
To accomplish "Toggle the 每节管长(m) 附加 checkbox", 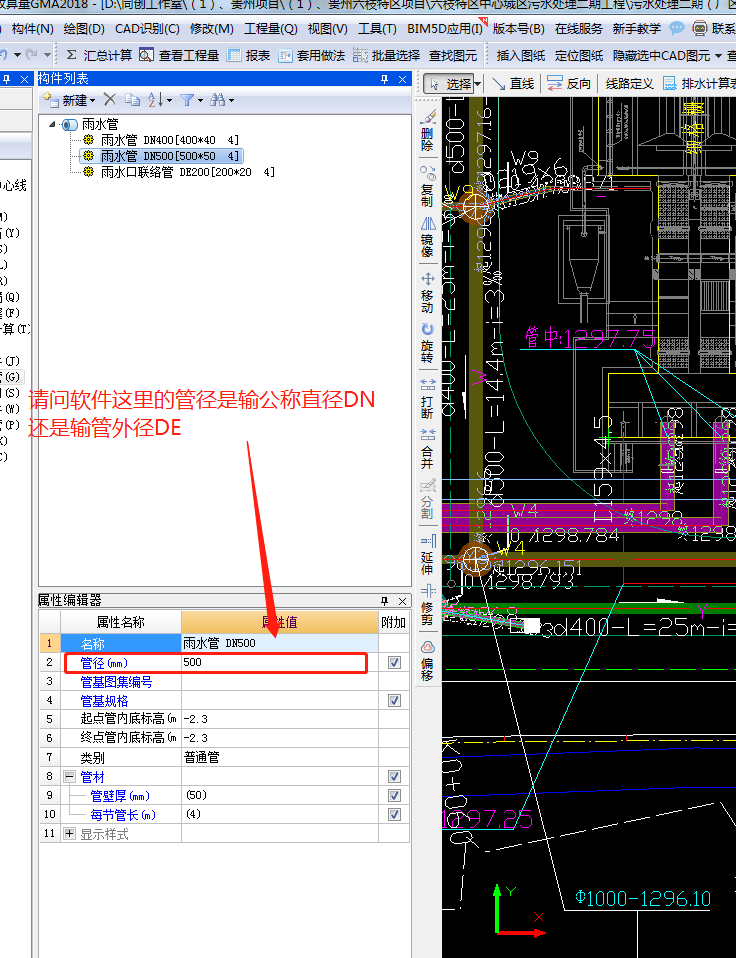I will point(395,814).
